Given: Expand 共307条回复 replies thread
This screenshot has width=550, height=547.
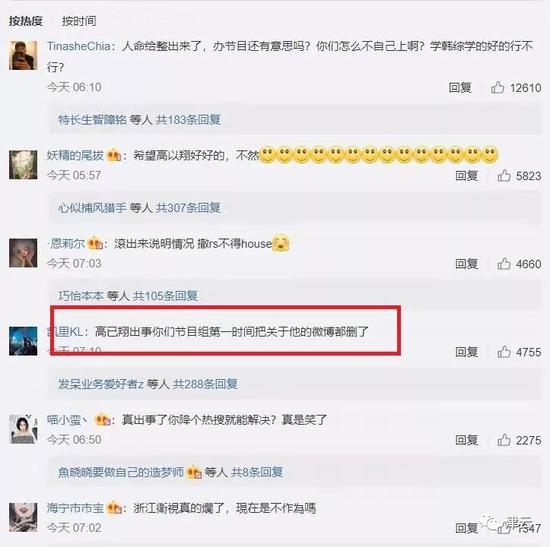Looking at the screenshot, I should 188,208.
